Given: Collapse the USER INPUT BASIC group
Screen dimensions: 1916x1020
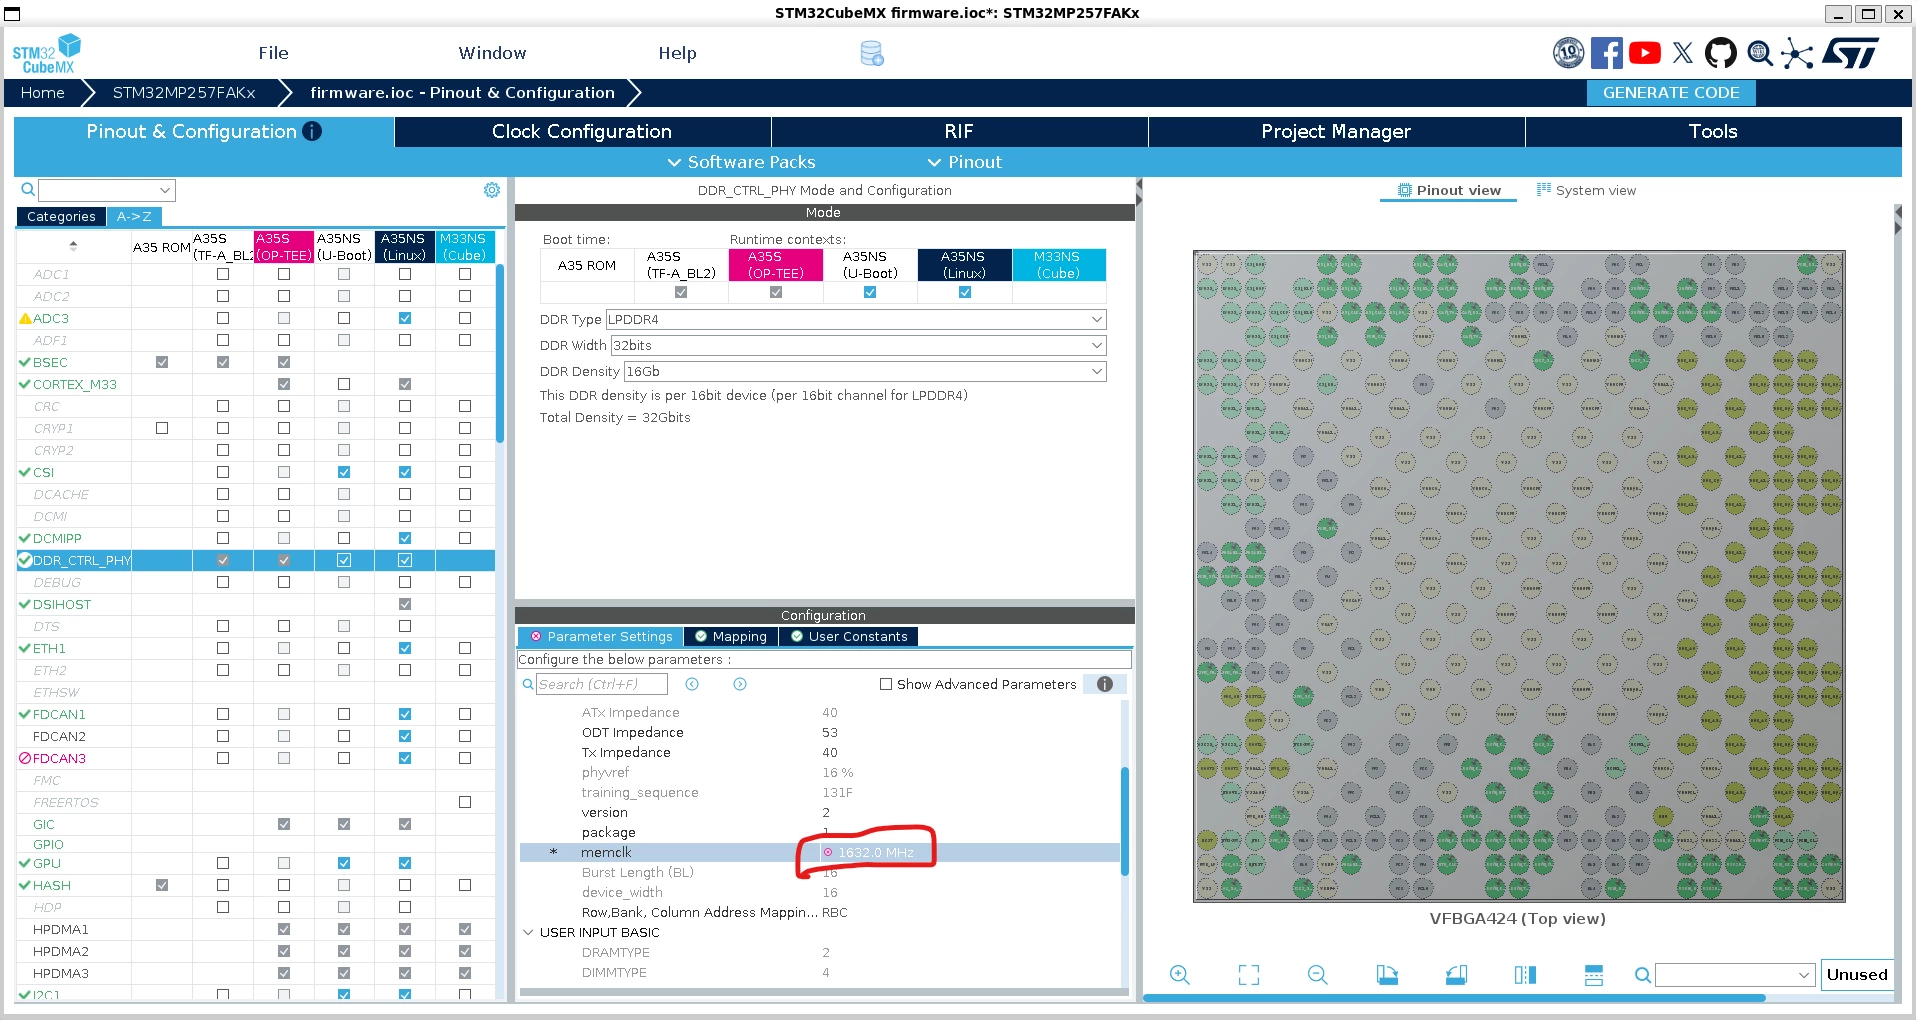Looking at the screenshot, I should [528, 932].
